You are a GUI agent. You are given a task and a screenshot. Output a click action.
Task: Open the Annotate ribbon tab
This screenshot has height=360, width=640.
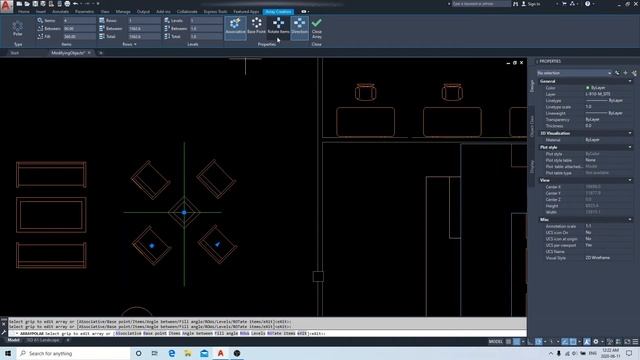[x=60, y=11]
